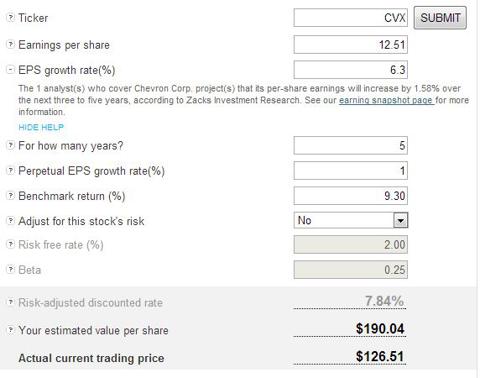This screenshot has width=480, height=378.
Task: Click the SUBMIT button
Action: [440, 18]
